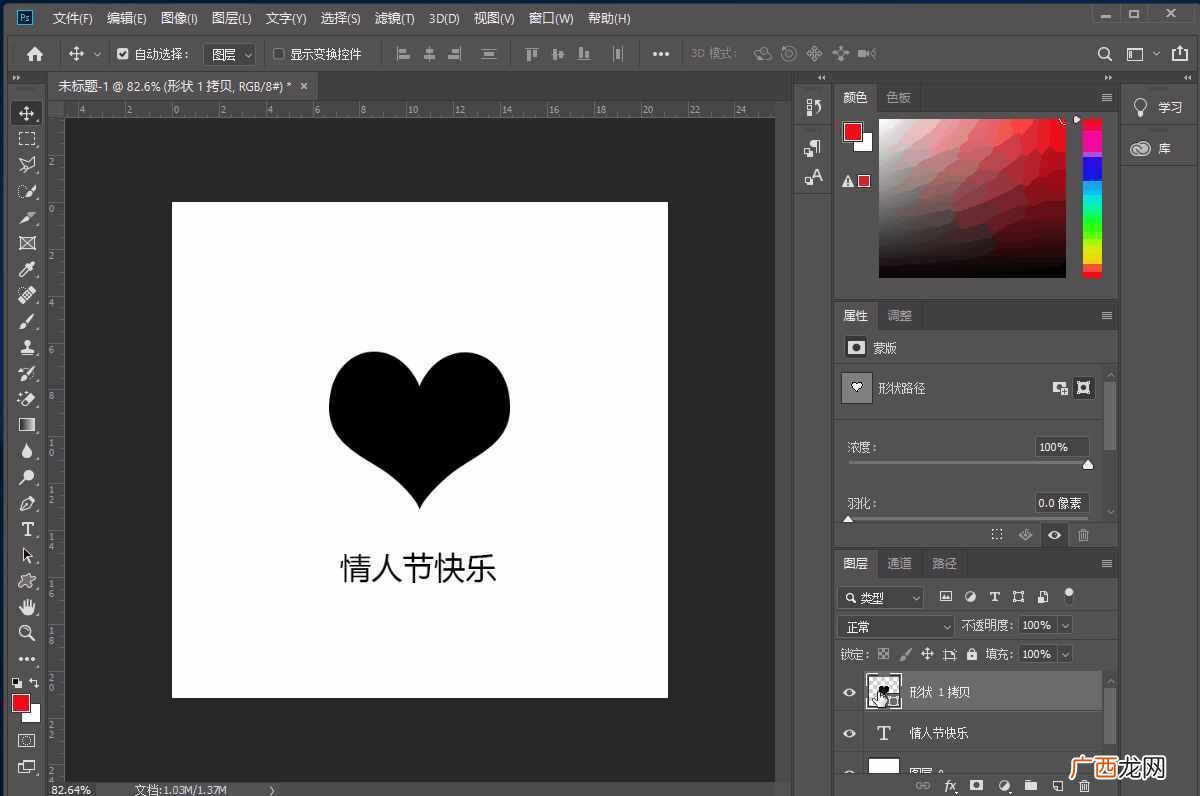The height and width of the screenshot is (796, 1200).
Task: Open the 学习 panel button
Action: pyautogui.click(x=1157, y=107)
